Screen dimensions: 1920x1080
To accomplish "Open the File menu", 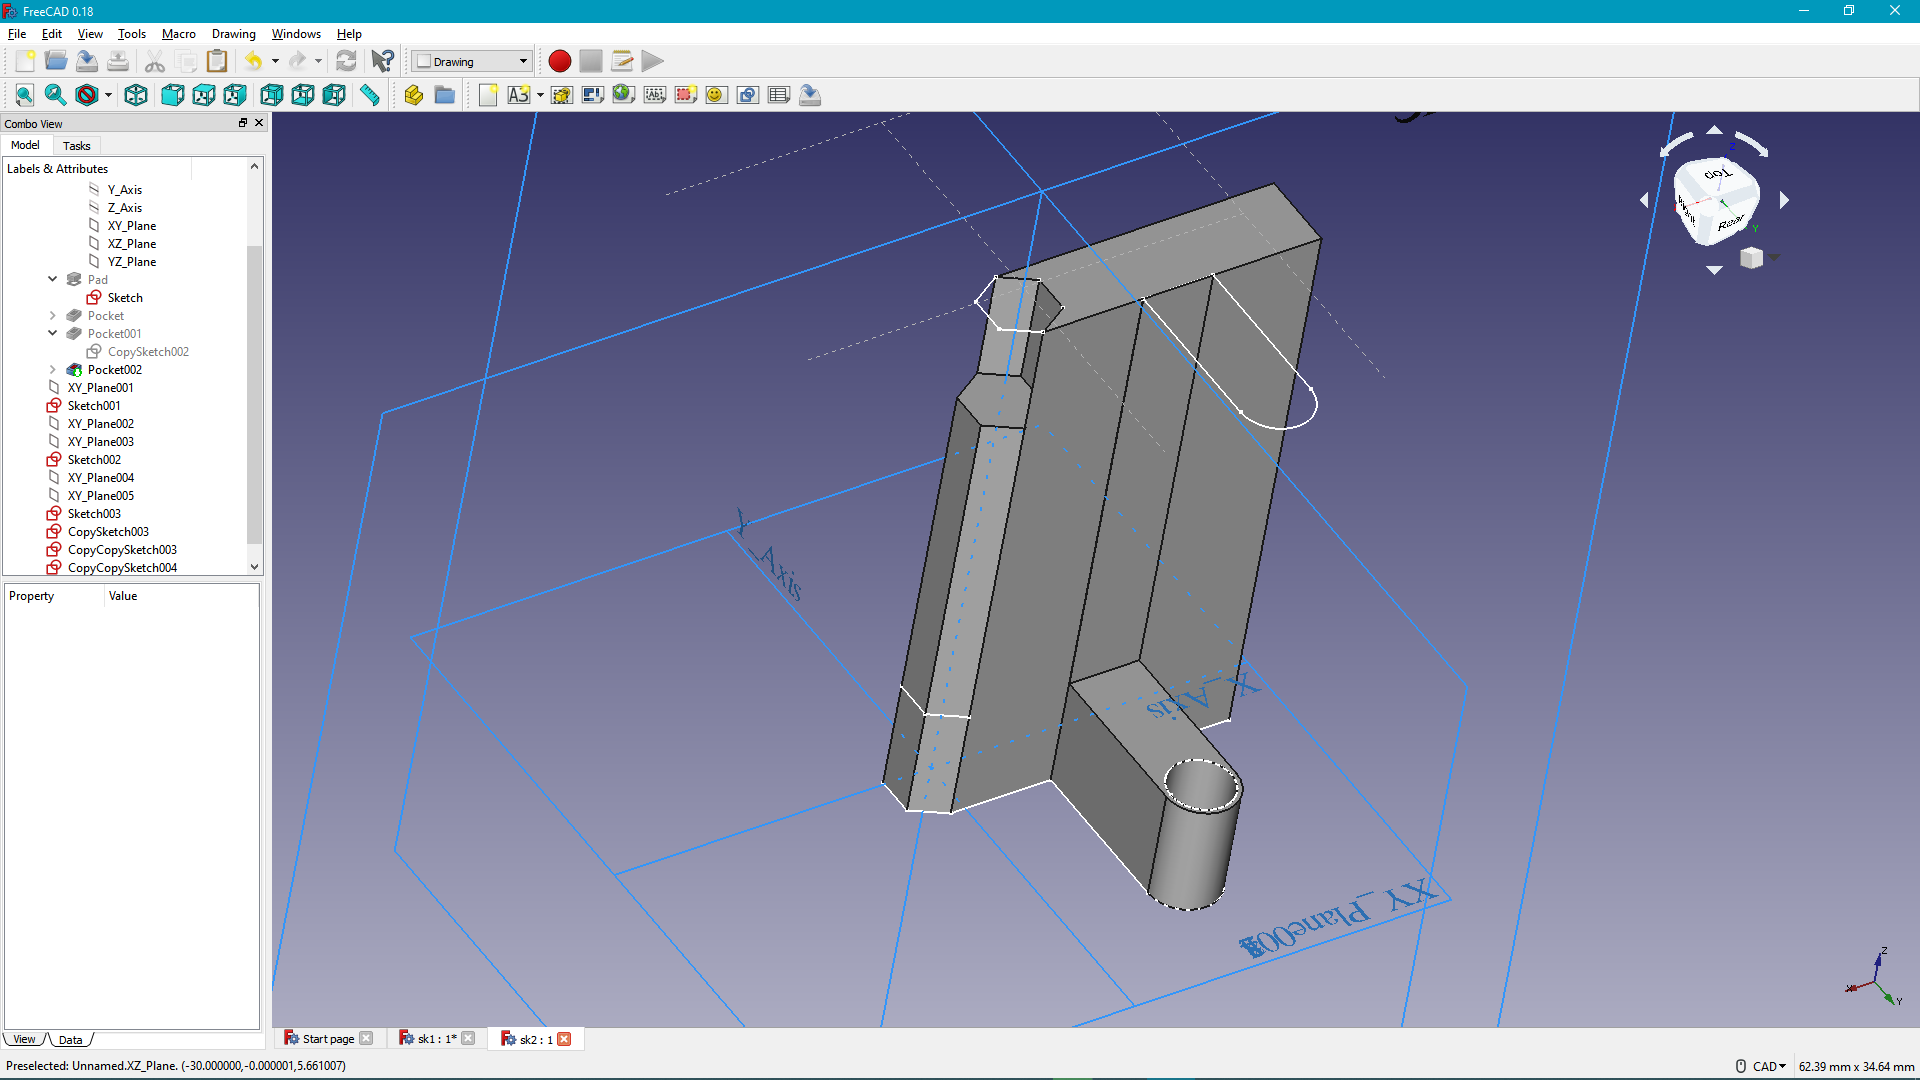I will [x=17, y=33].
